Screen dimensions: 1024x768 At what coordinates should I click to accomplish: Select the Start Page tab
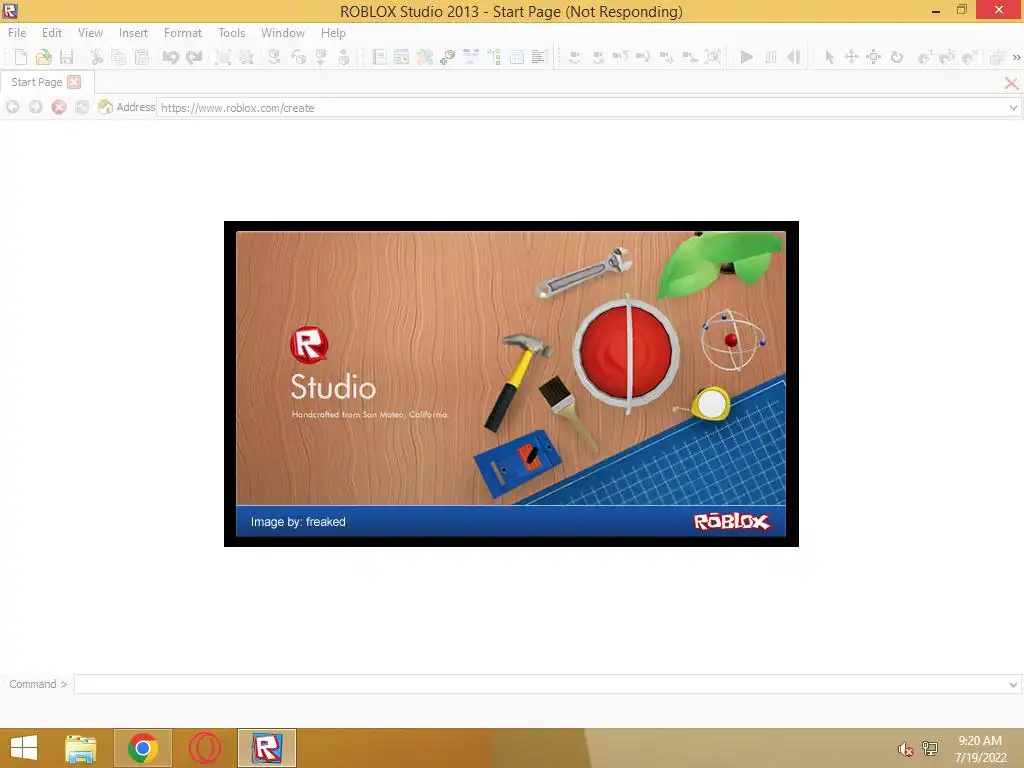[37, 82]
